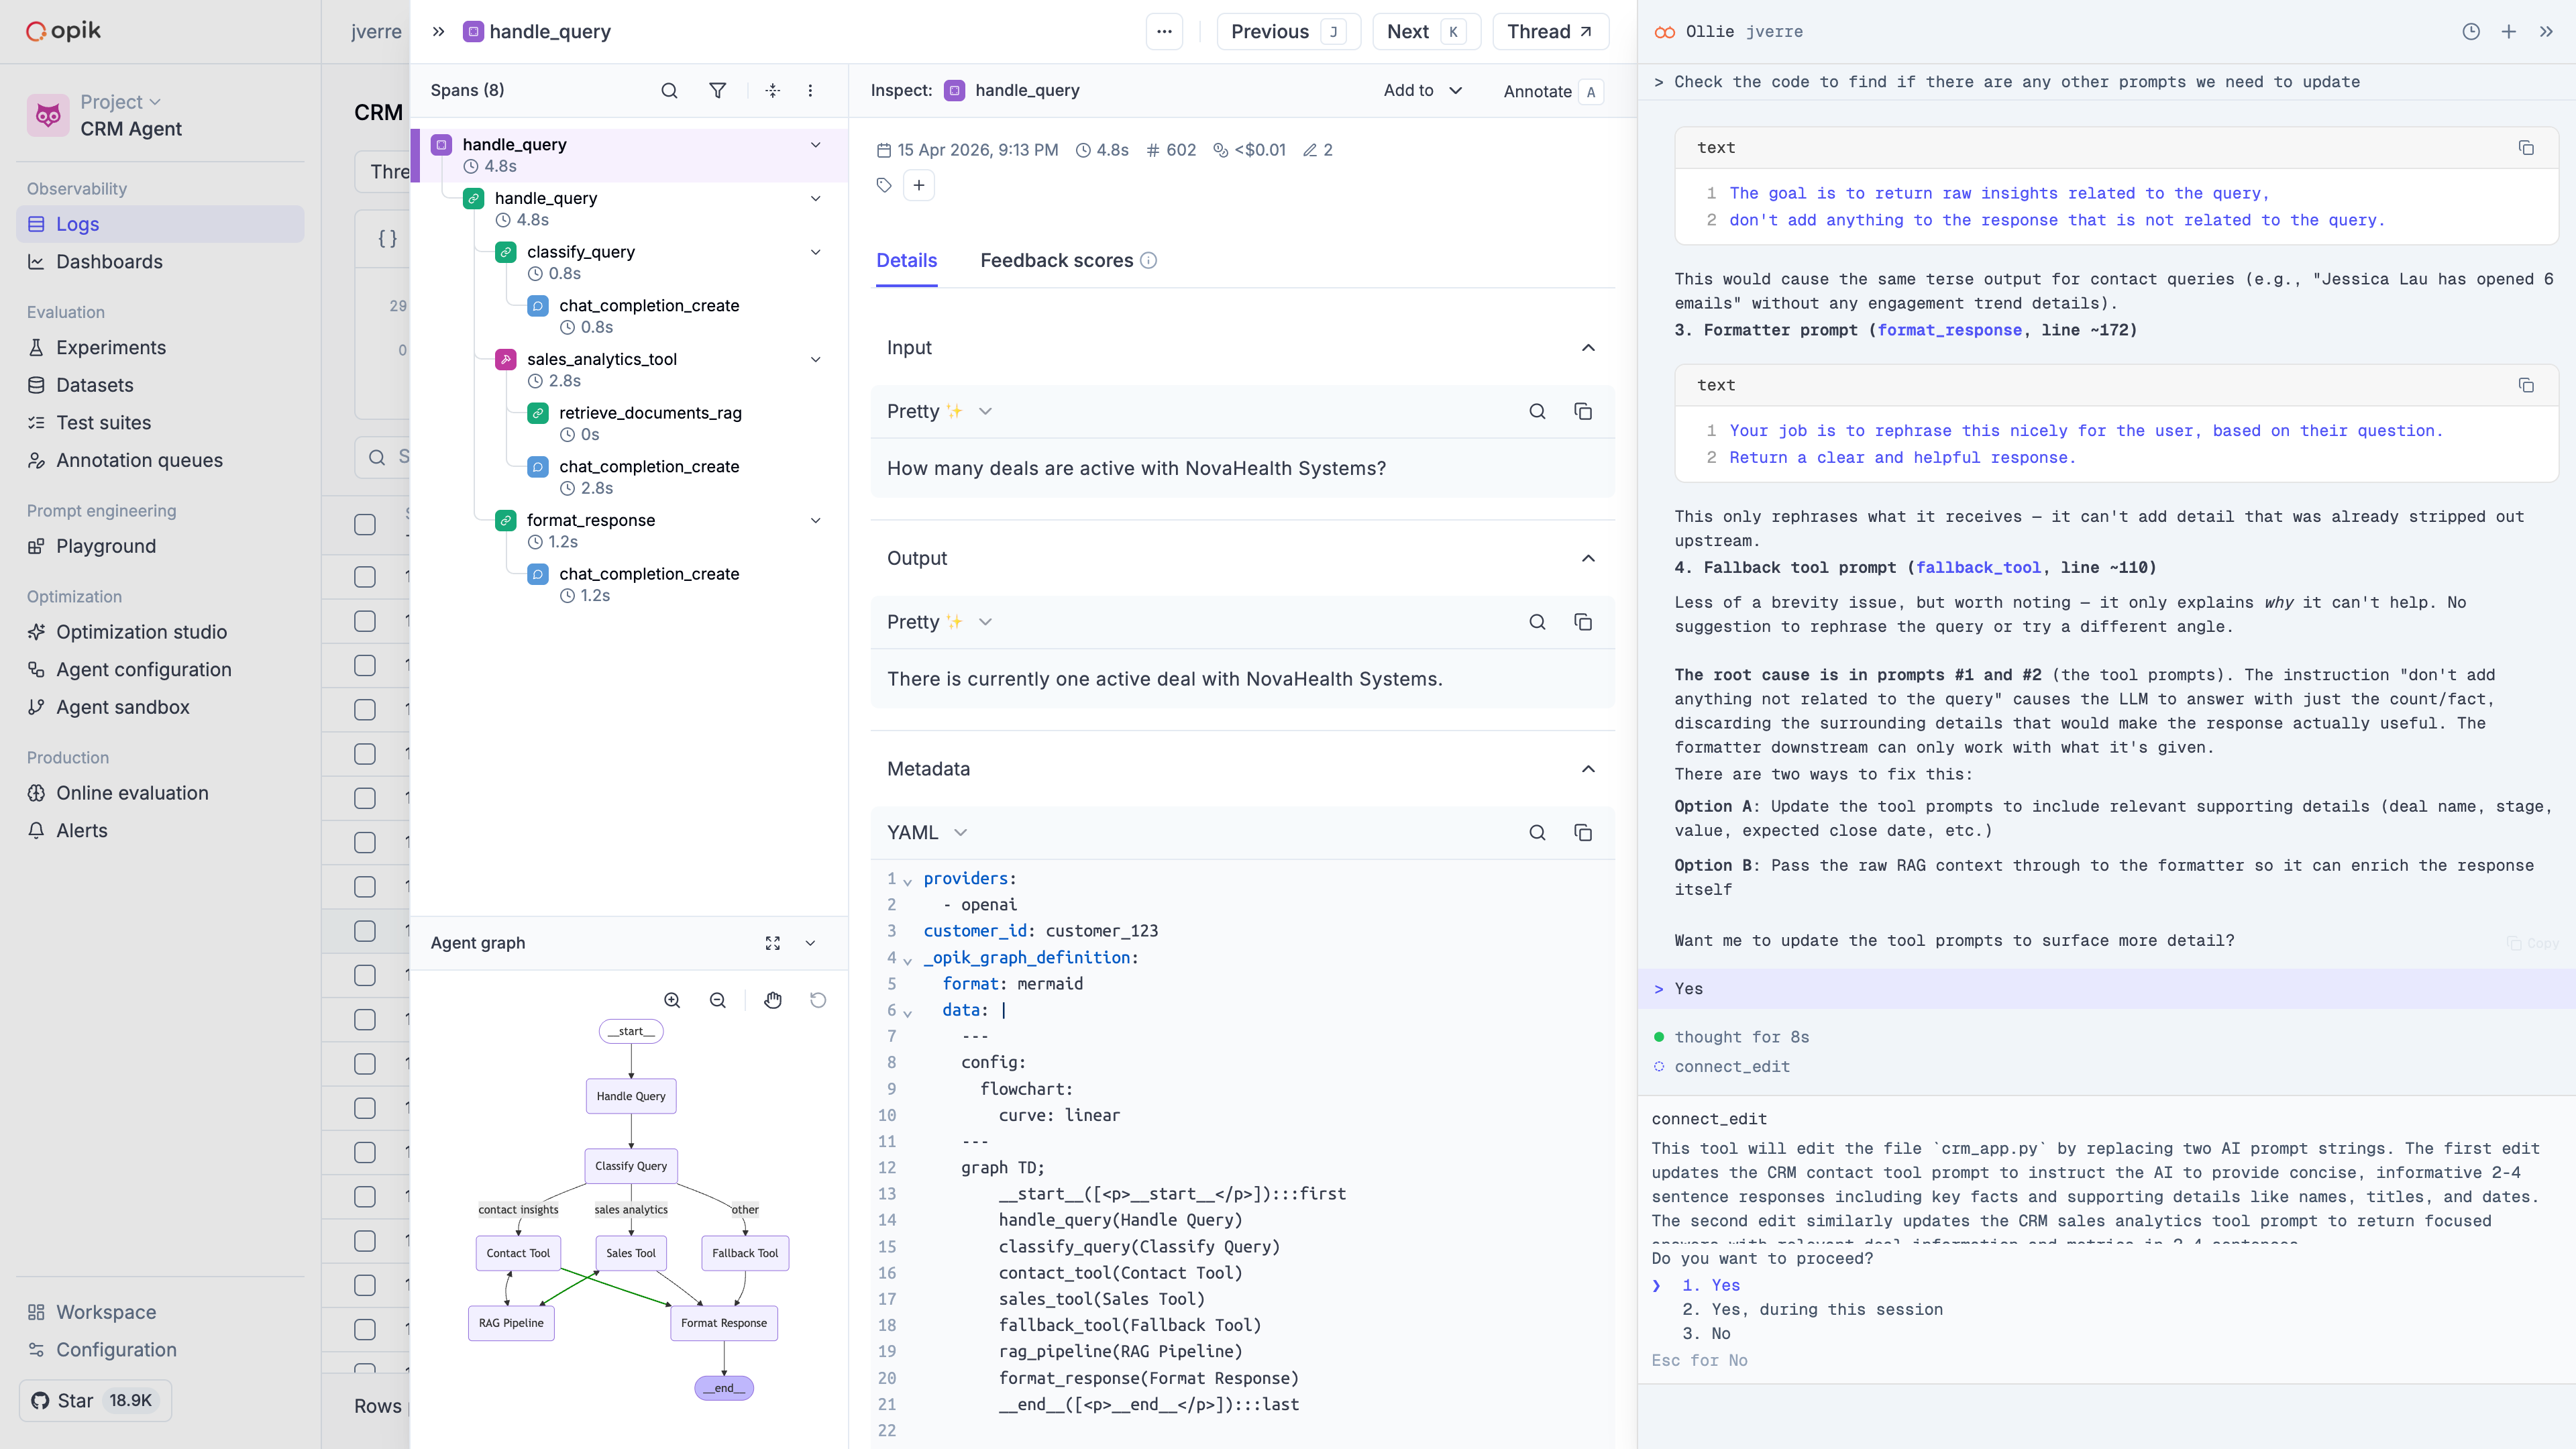The image size is (2576, 1449).
Task: Open the span search in Spans panel
Action: 669,90
